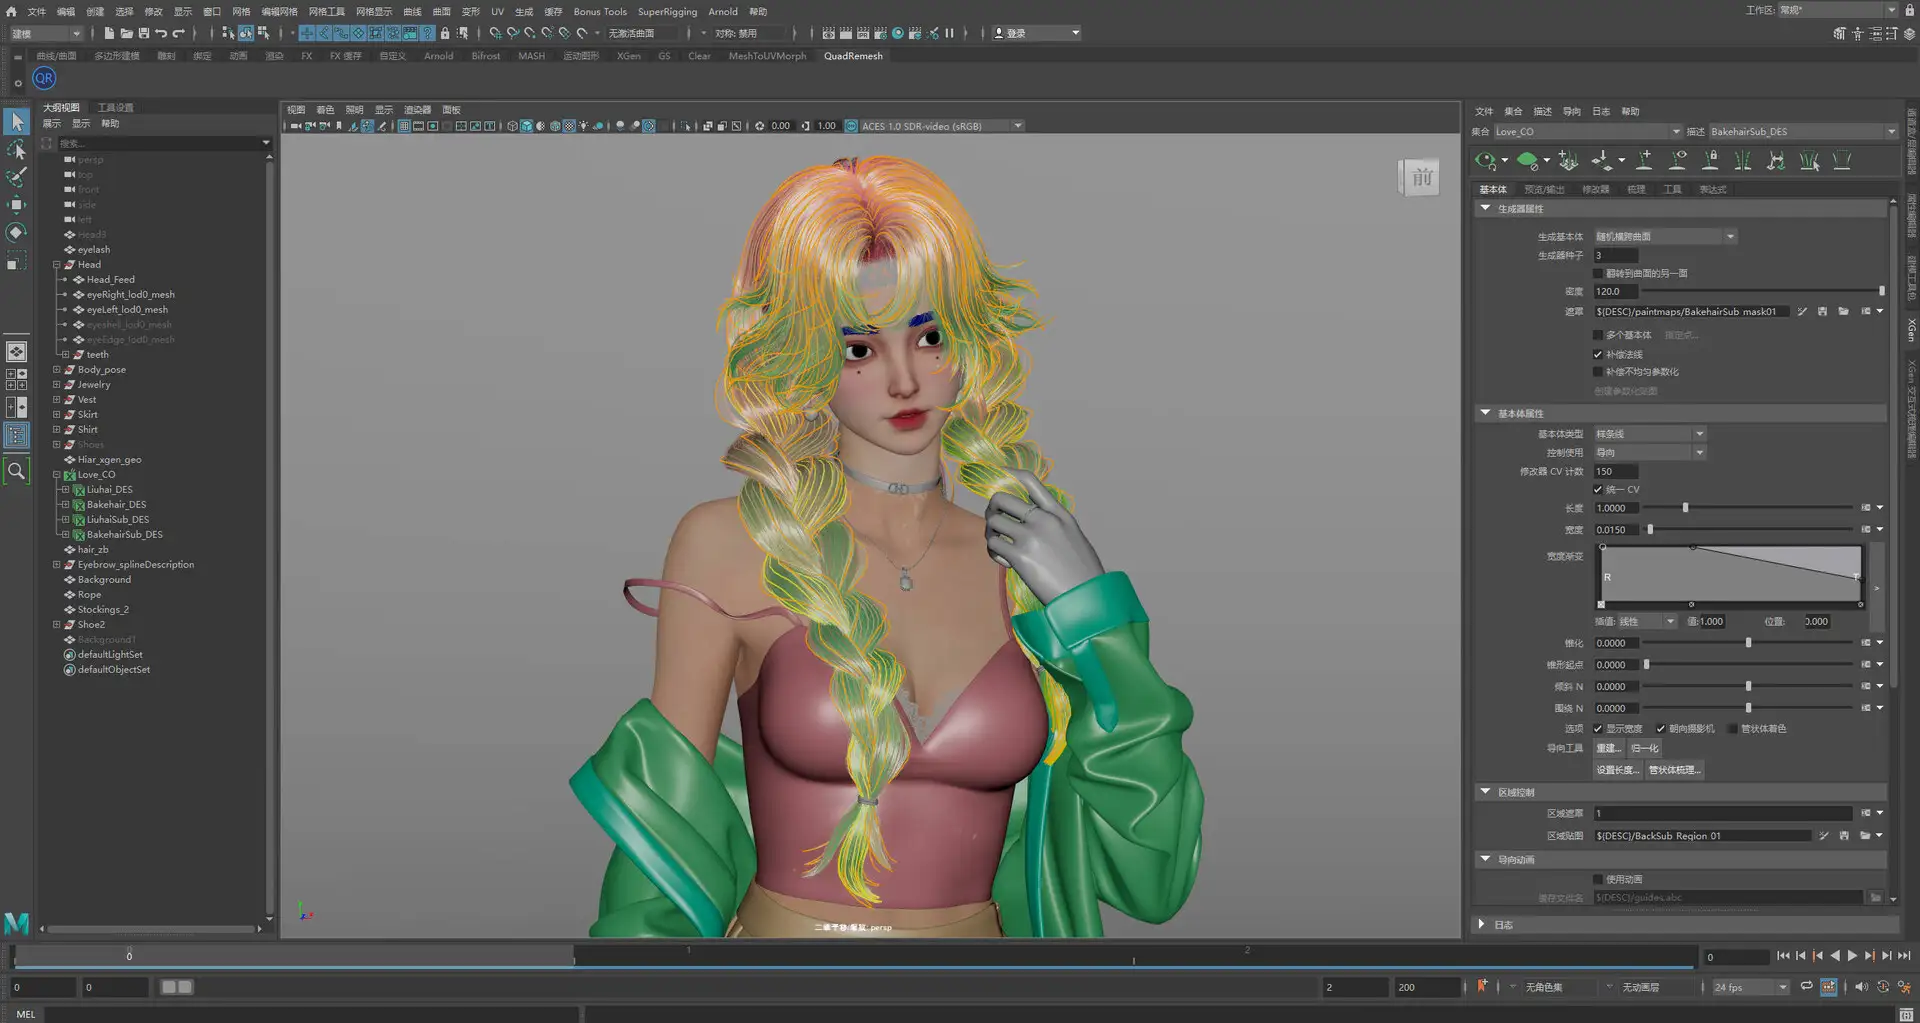Expand the Body_pose node in outliner
The width and height of the screenshot is (1920, 1023).
[57, 370]
